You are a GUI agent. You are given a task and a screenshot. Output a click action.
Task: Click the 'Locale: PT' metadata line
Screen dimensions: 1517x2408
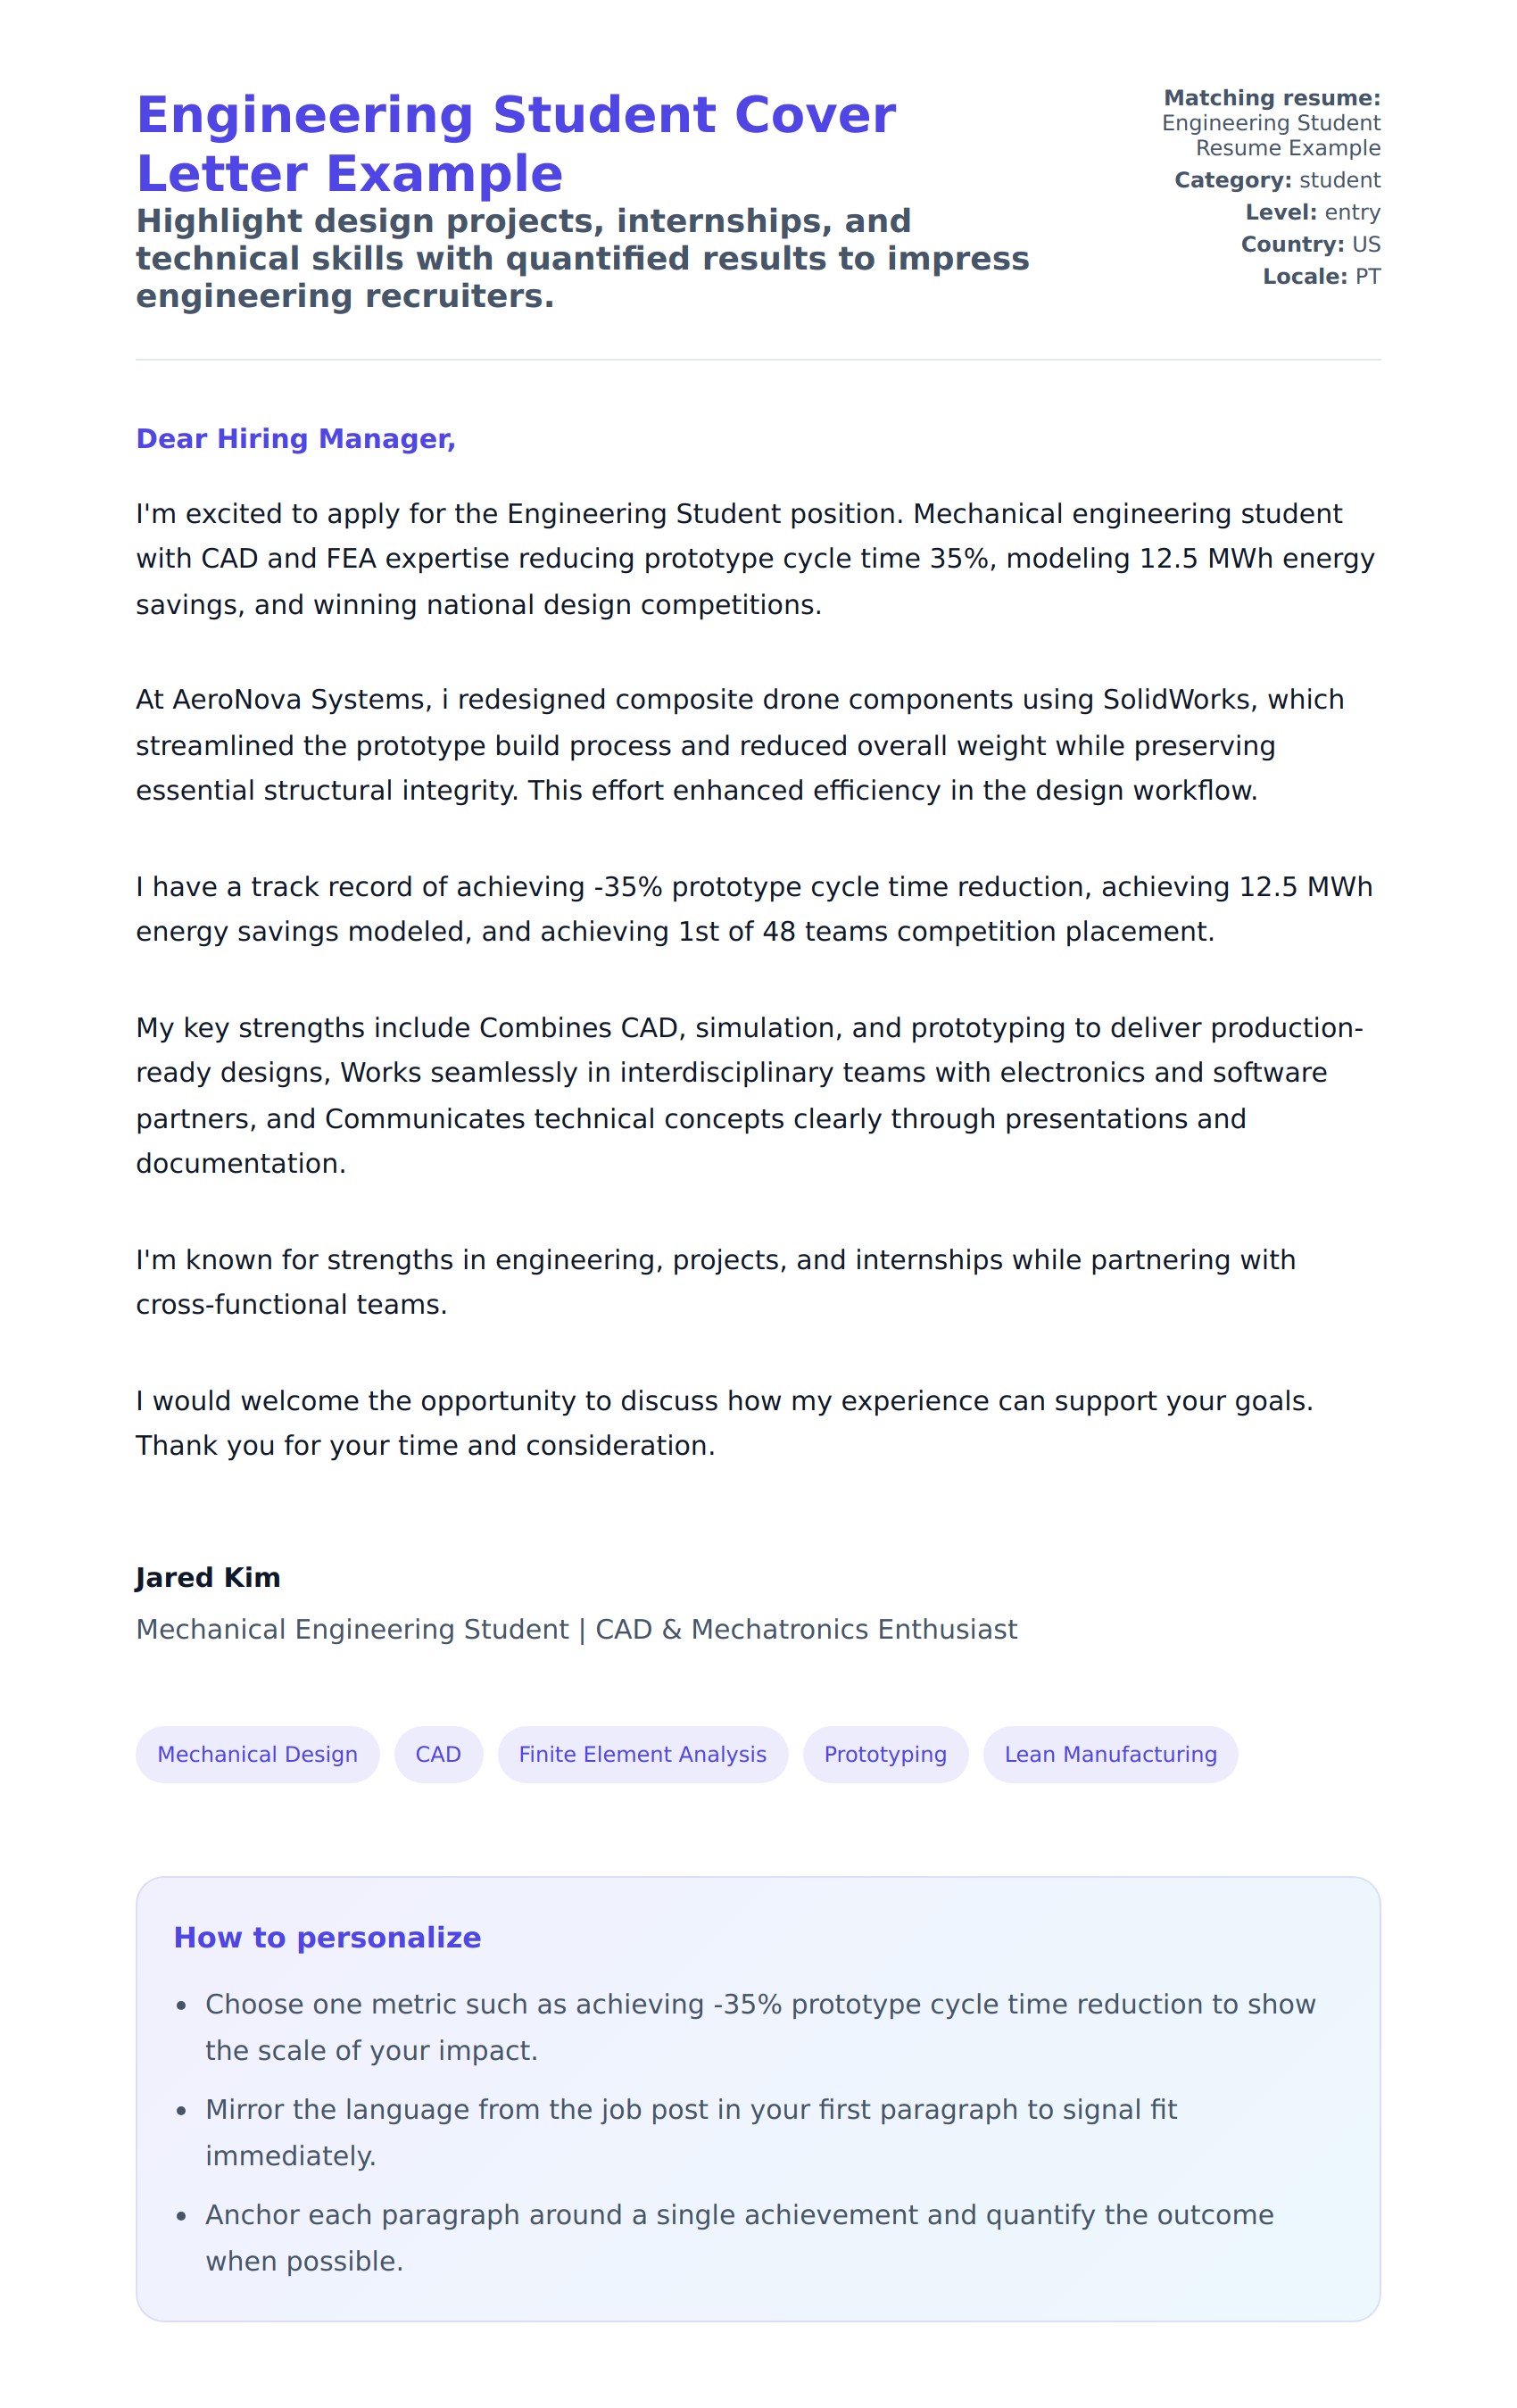pos(1321,276)
